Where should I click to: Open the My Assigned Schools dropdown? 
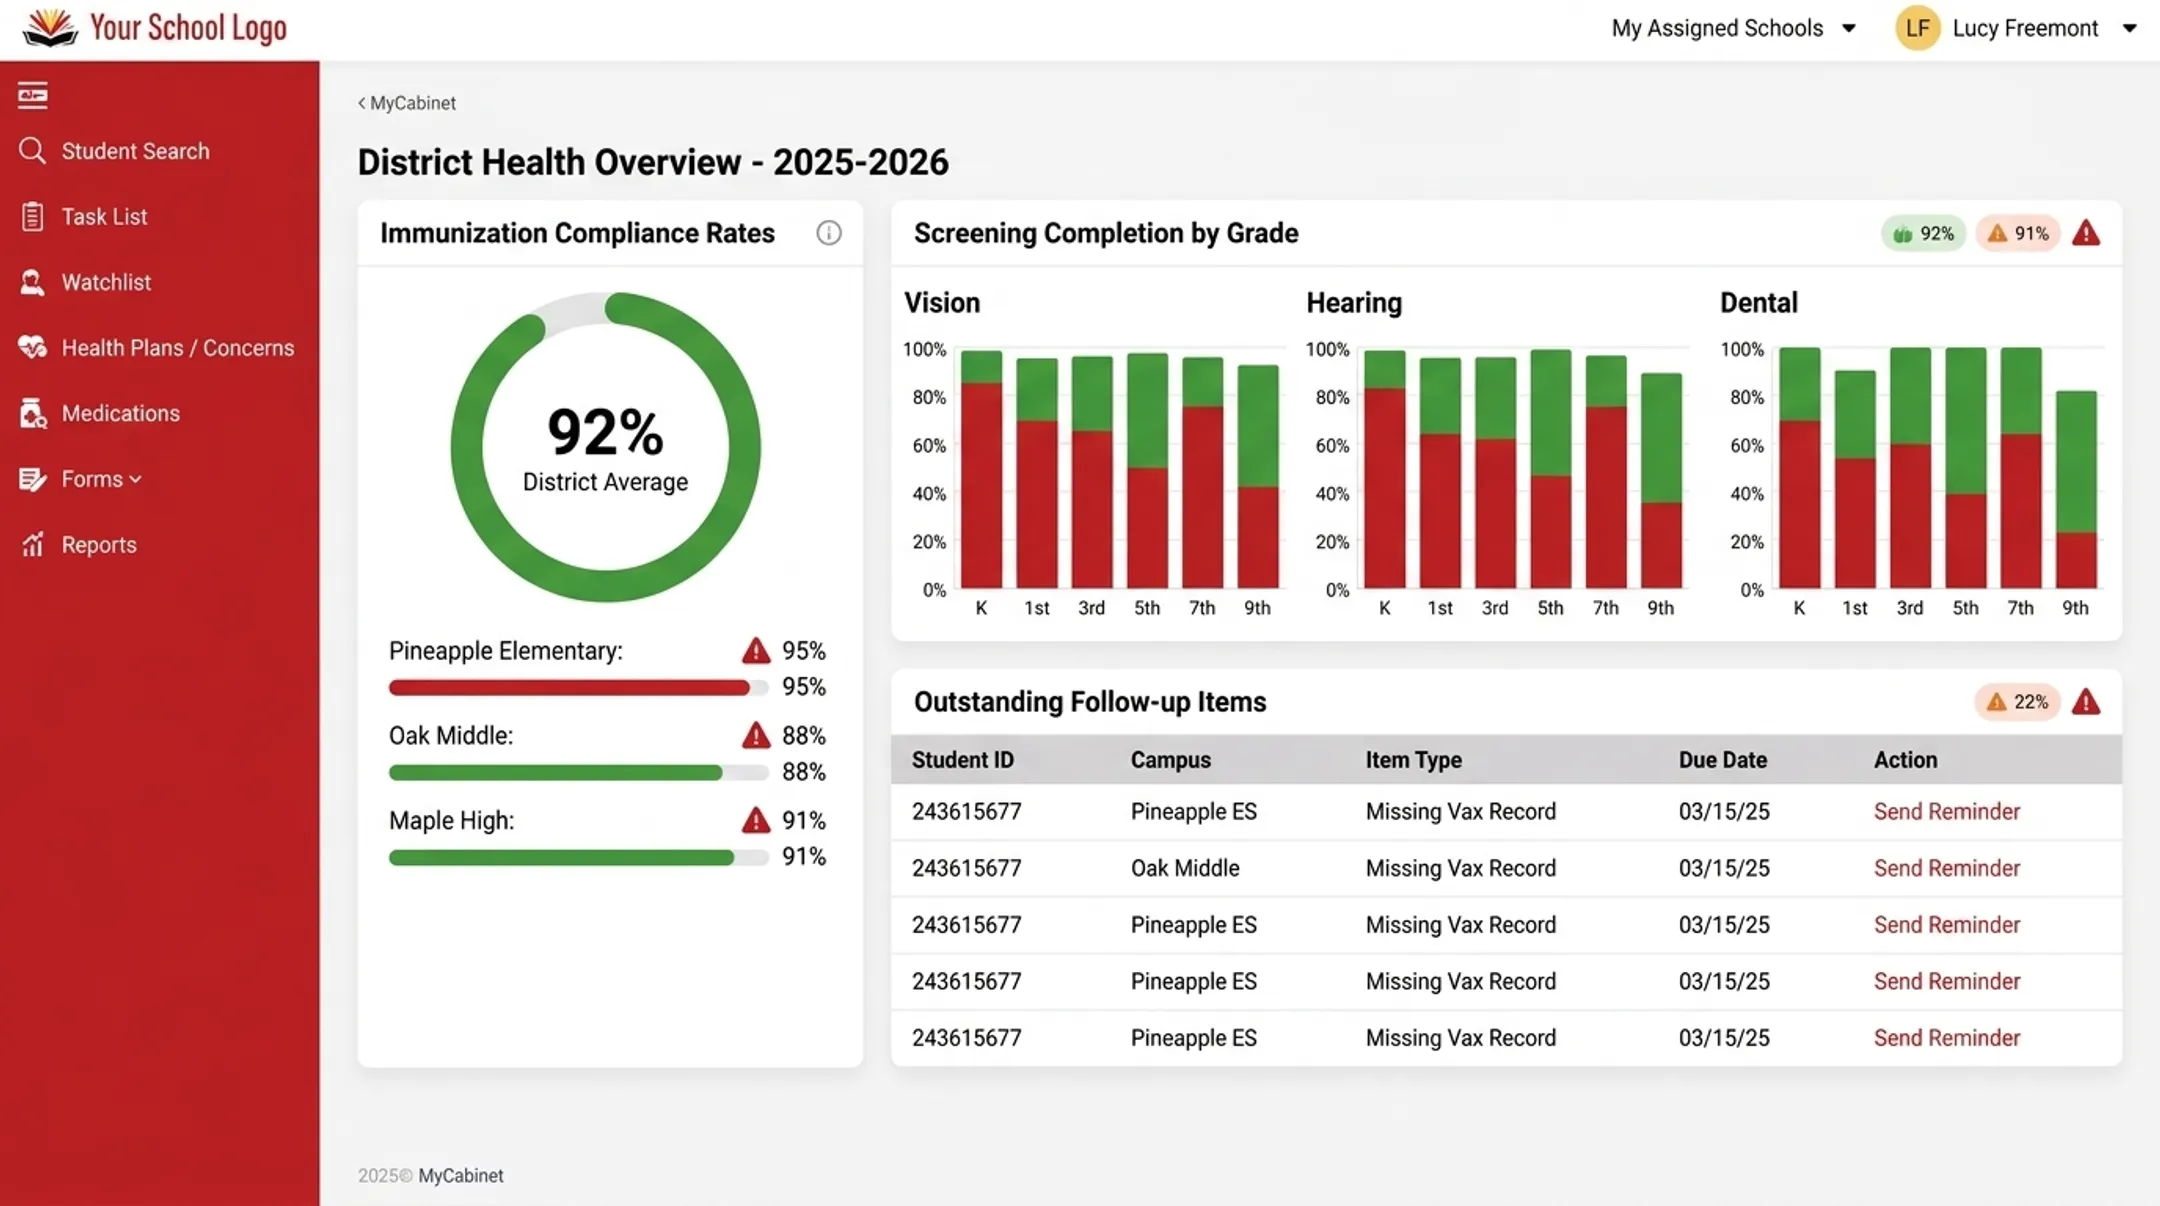tap(1734, 28)
